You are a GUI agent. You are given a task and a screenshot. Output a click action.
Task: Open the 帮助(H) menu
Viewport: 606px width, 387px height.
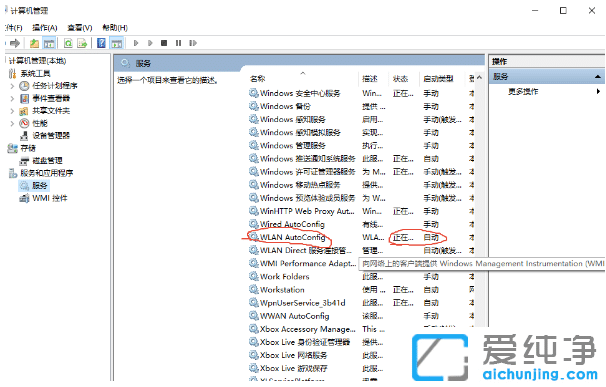[115, 27]
